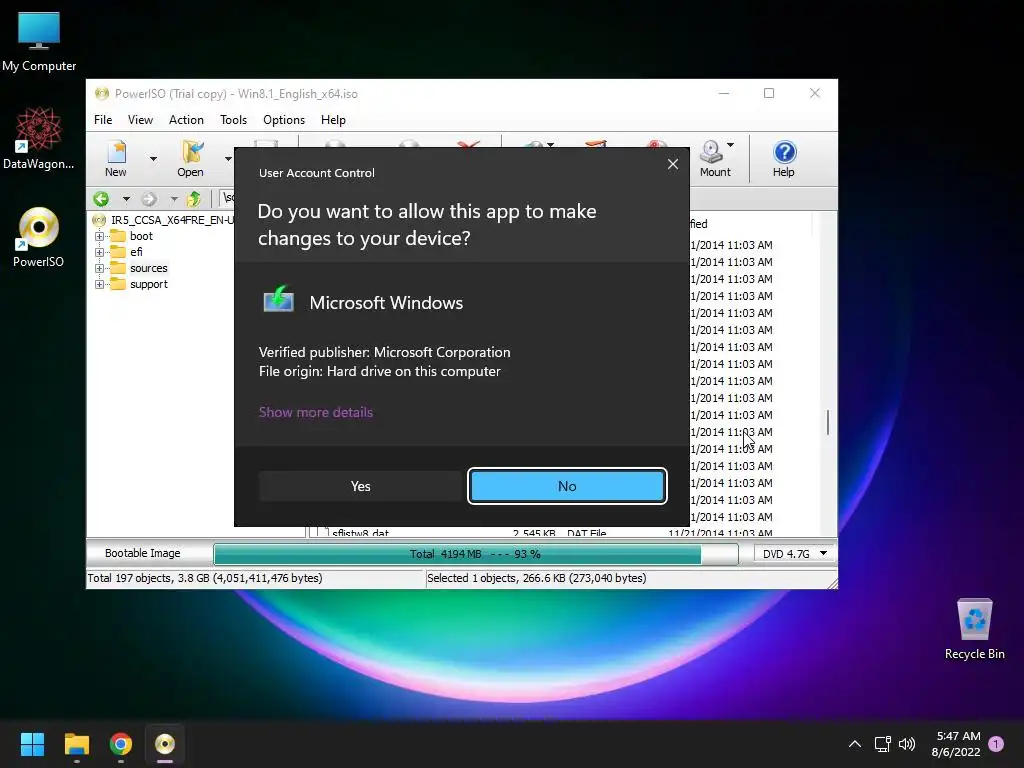Screen dimensions: 1024x768
Task: Open the Tools menu
Action: click(233, 120)
